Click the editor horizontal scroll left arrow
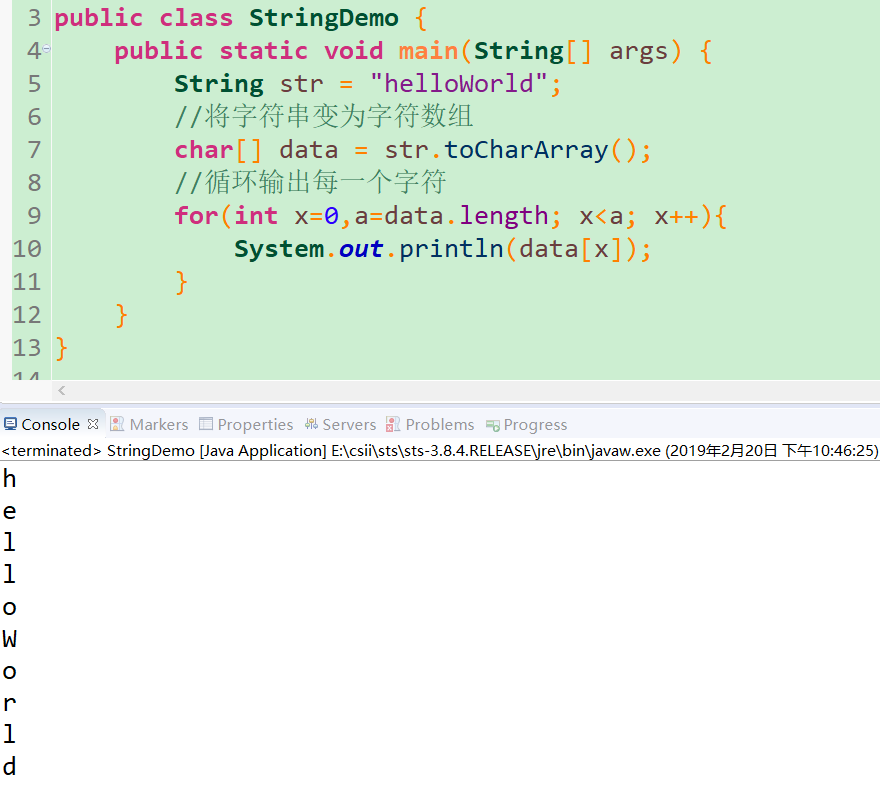 (x=62, y=391)
